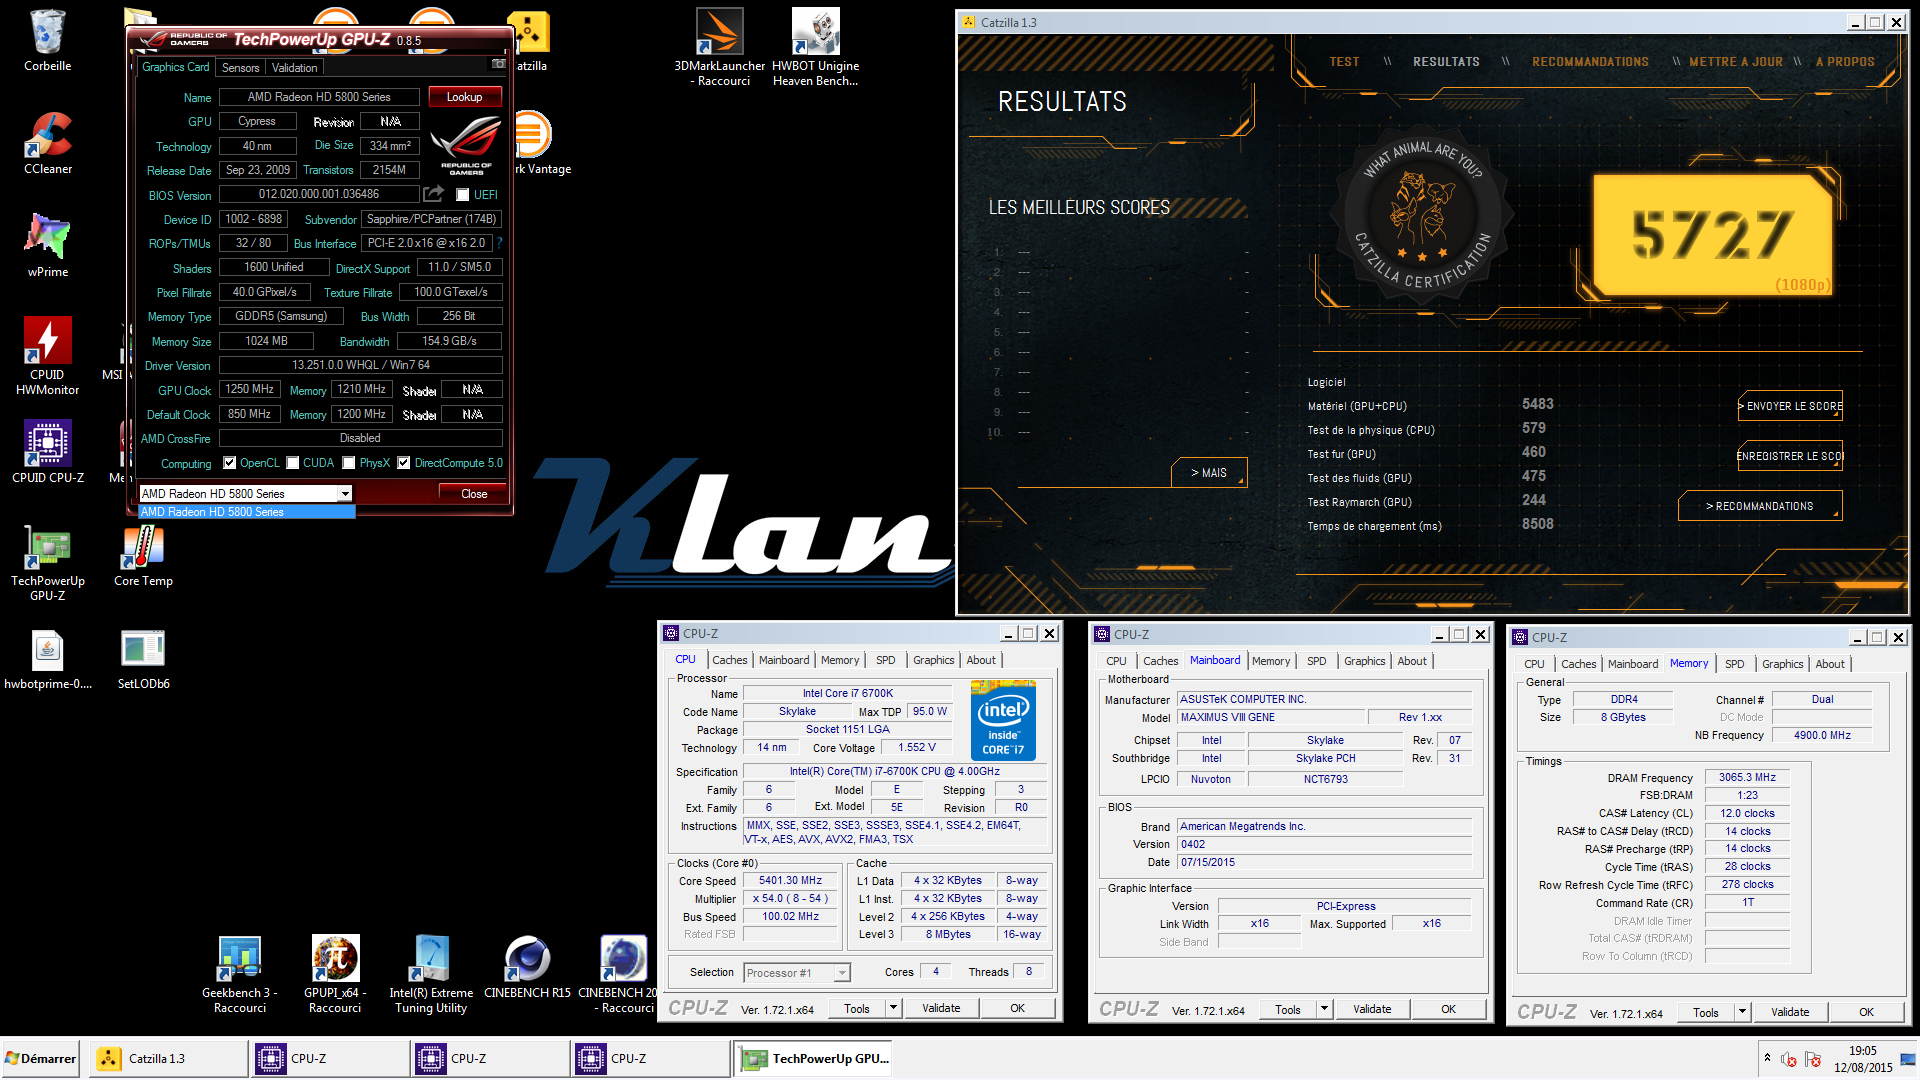Click the DRAM Frequency value field
This screenshot has width=1920, height=1080.
point(1747,777)
